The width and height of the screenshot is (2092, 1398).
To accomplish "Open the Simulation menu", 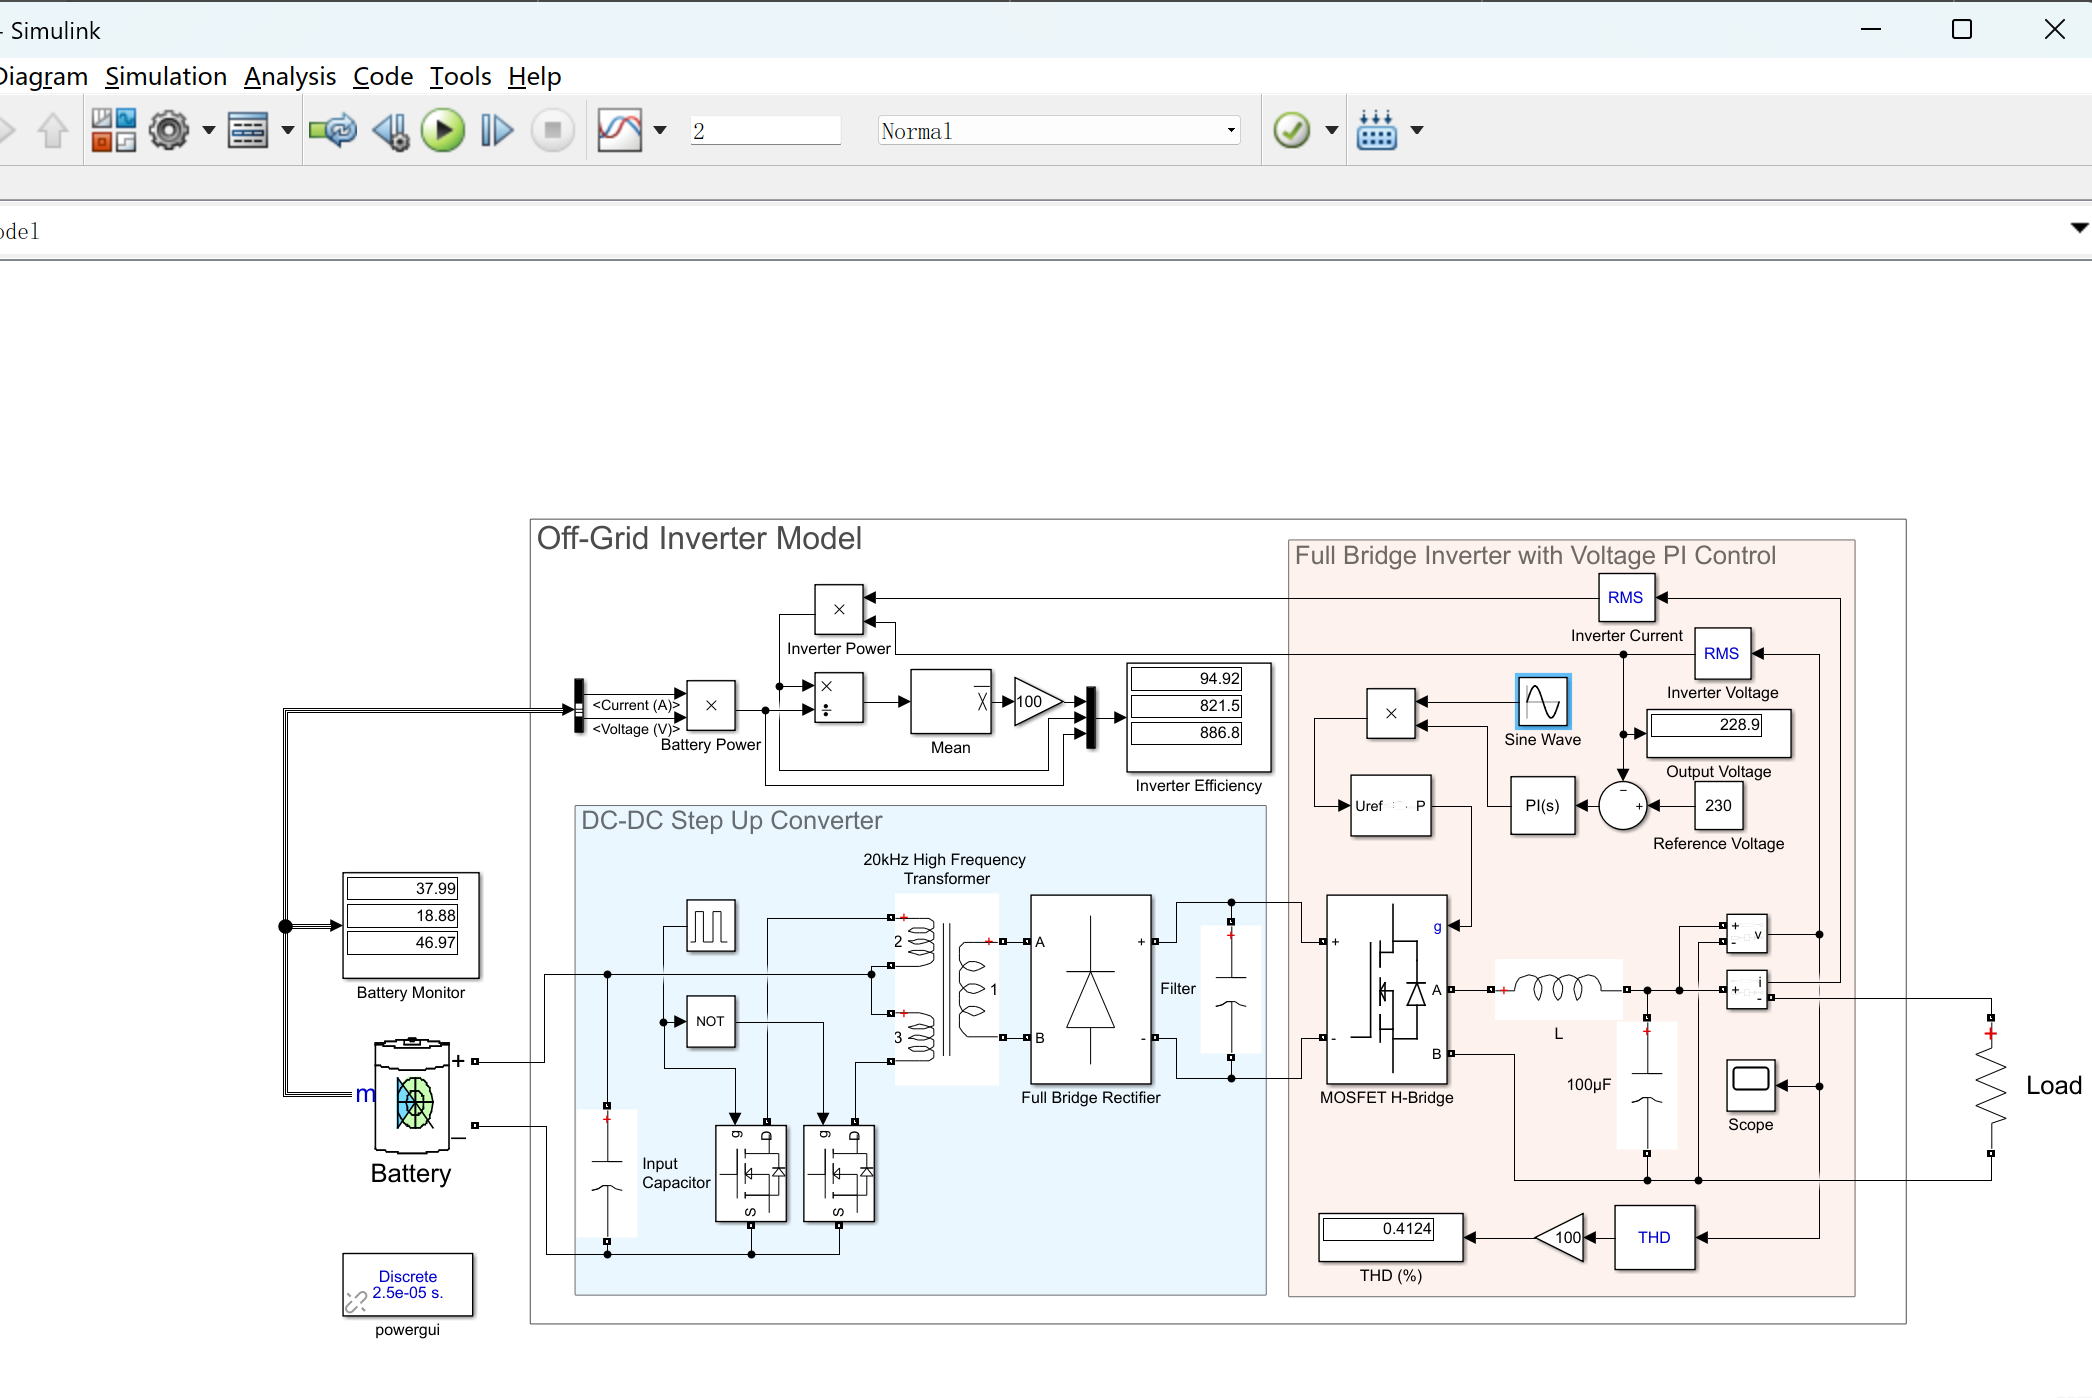I will point(166,77).
